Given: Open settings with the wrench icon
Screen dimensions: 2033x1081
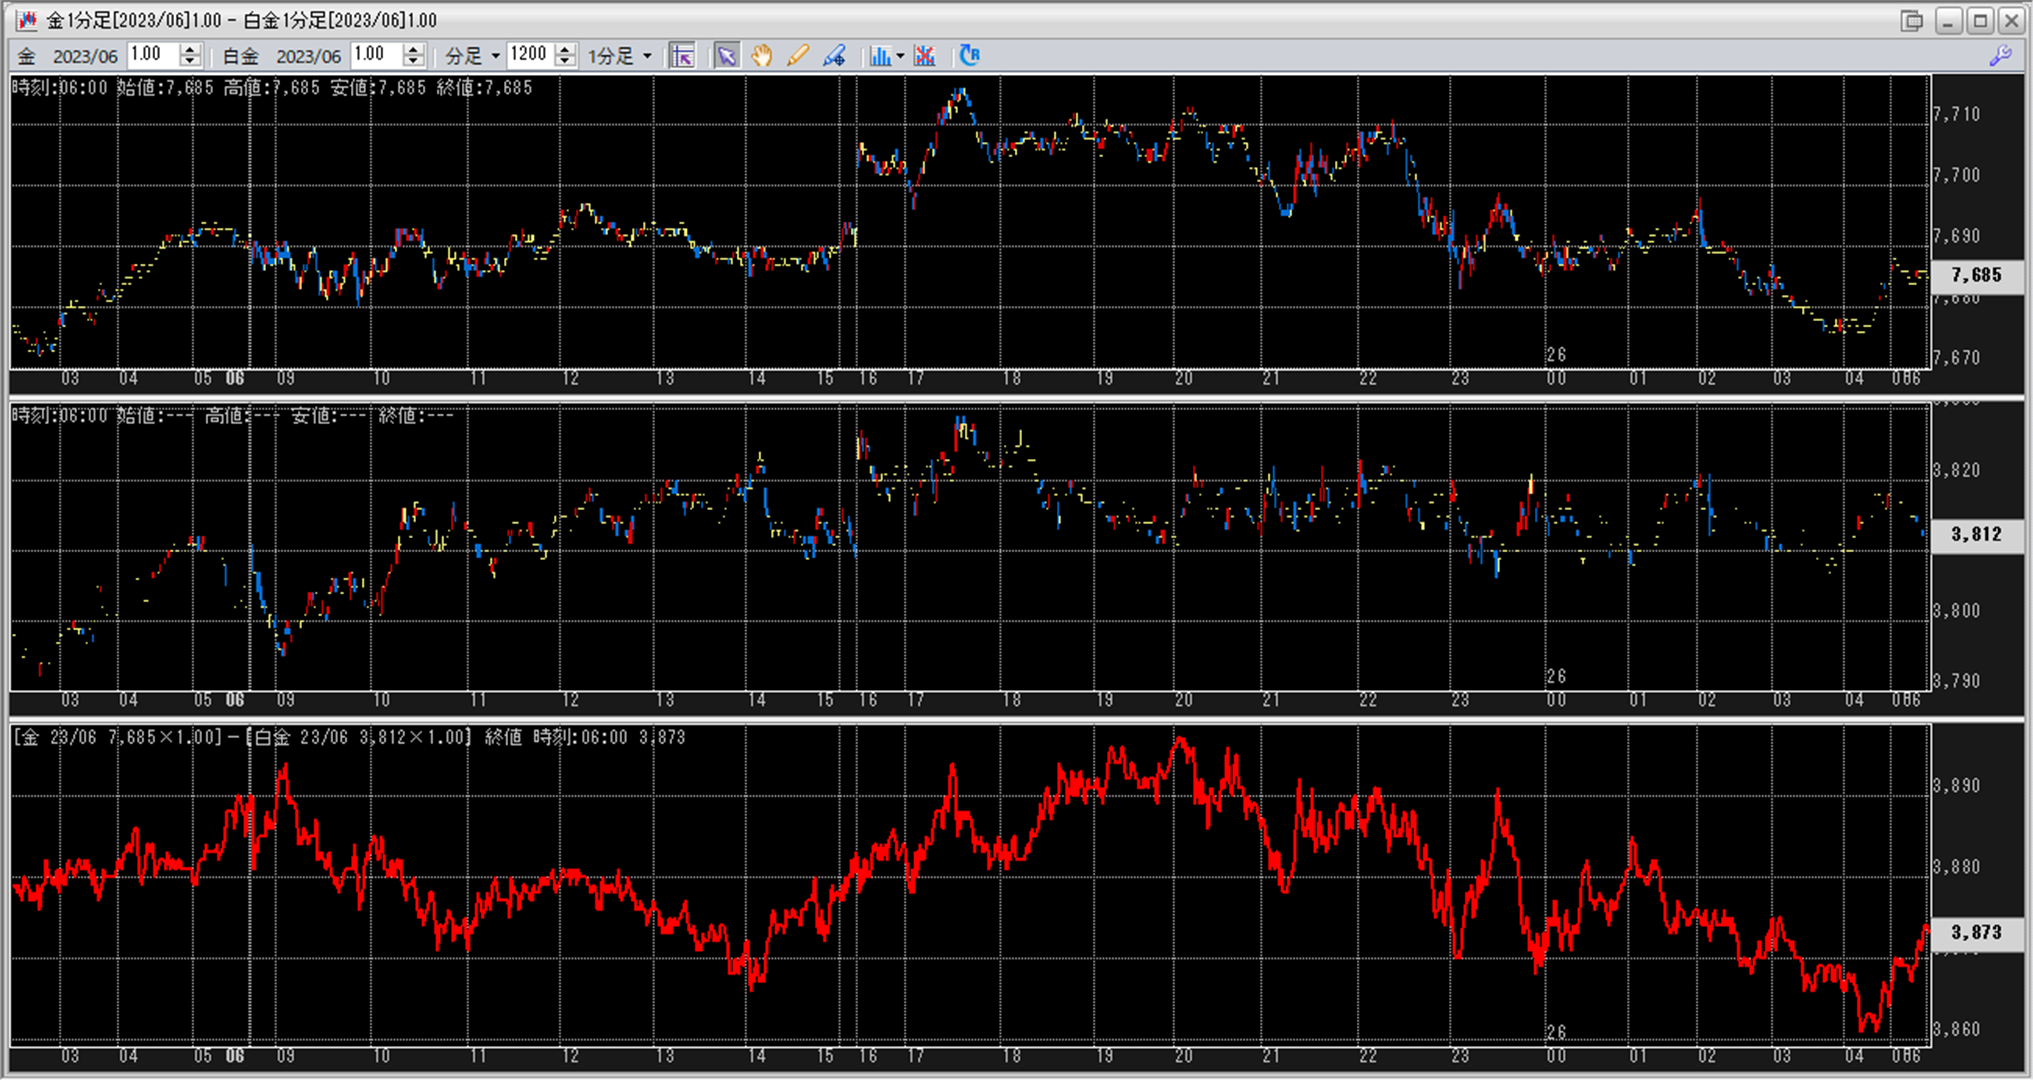Looking at the screenshot, I should (x=2000, y=56).
